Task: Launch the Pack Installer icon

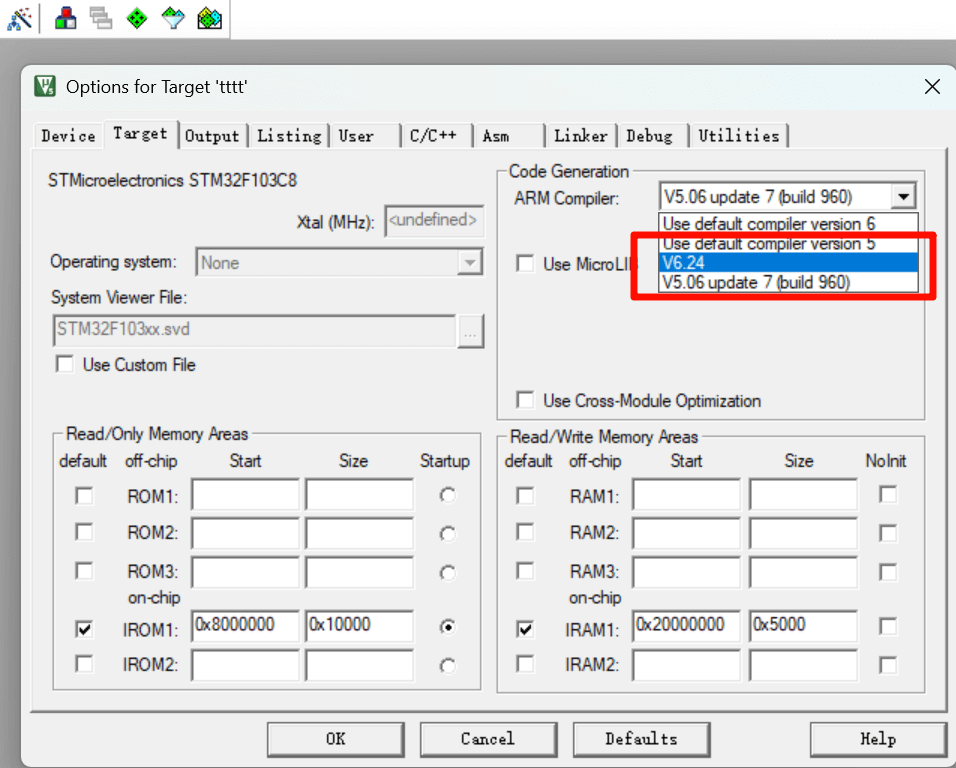Action: pos(210,17)
